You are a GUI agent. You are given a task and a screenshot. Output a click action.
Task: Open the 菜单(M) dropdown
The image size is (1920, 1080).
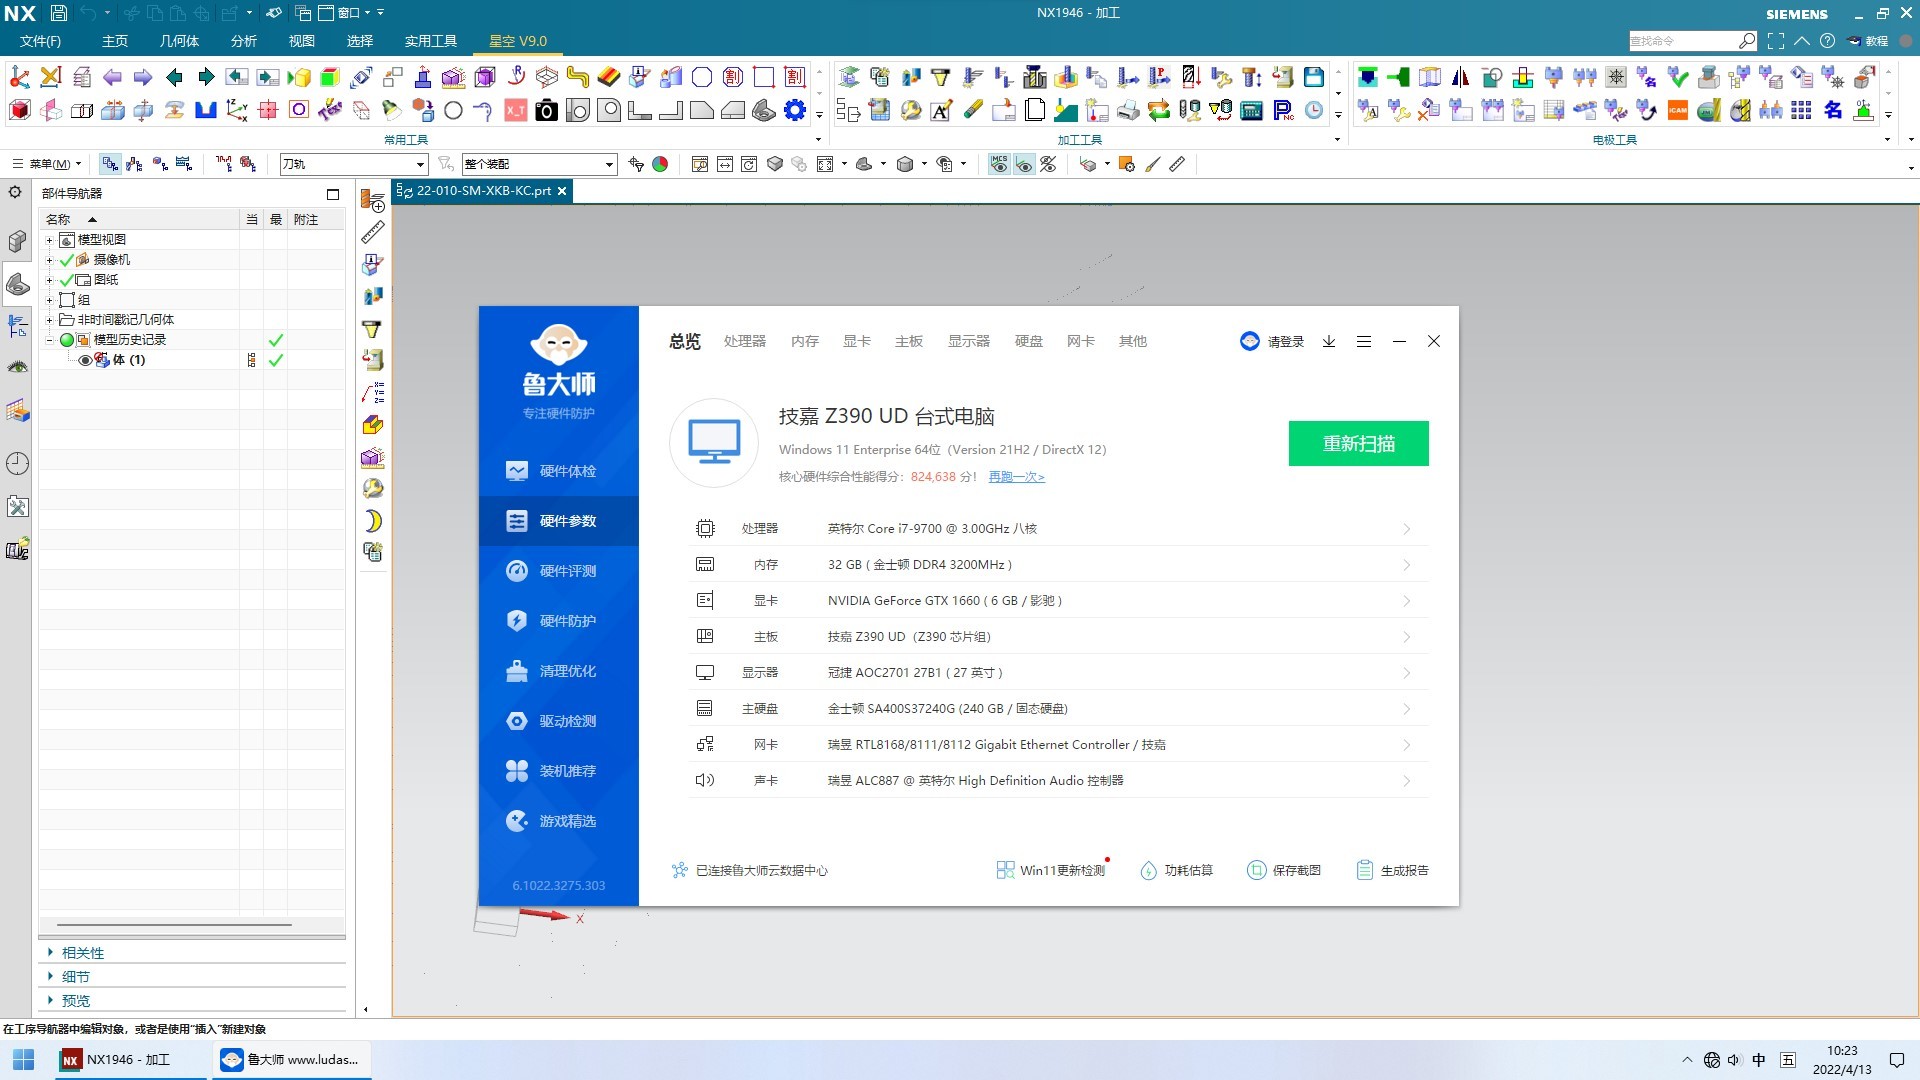coord(48,164)
